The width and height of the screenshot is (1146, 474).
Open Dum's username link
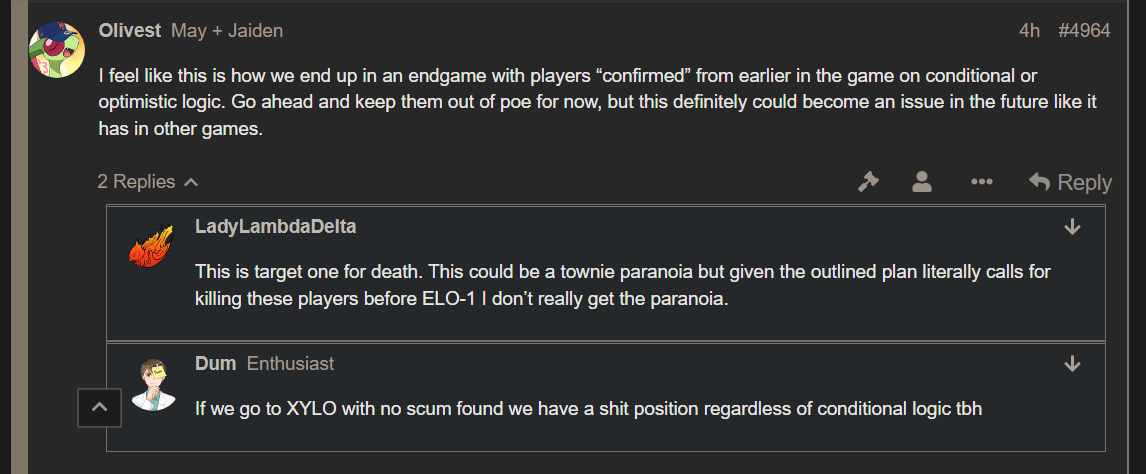click(216, 363)
